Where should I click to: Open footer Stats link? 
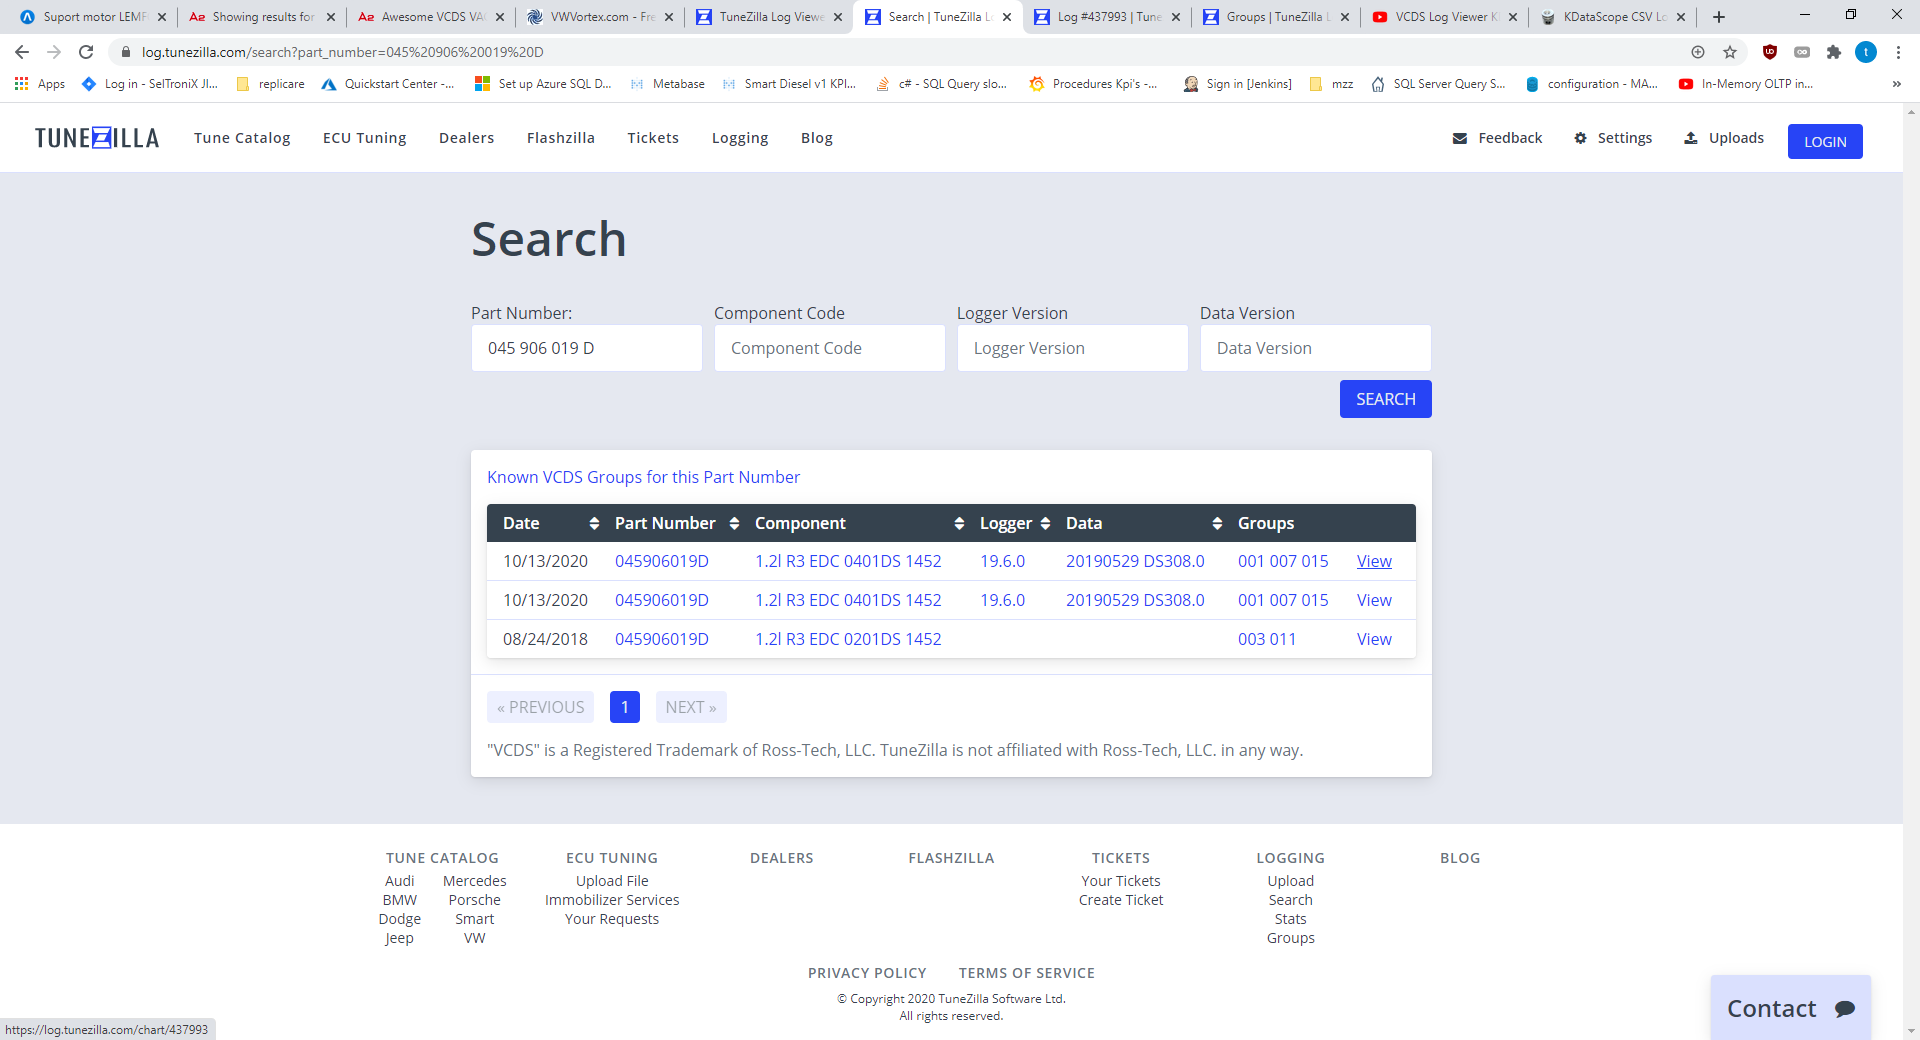tap(1290, 919)
